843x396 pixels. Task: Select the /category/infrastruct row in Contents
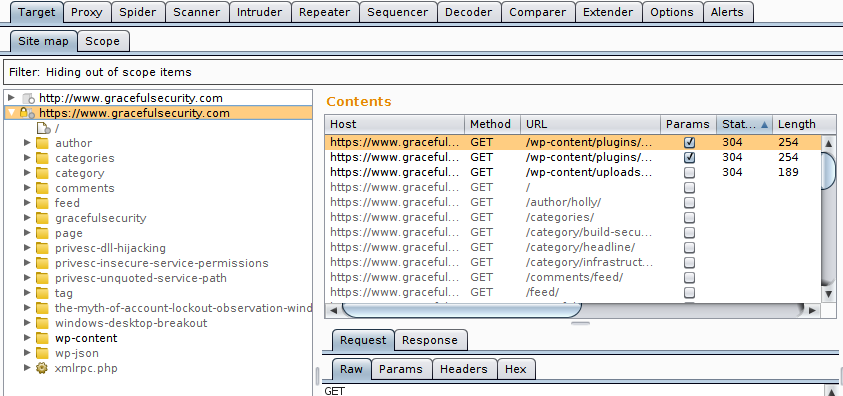[573, 263]
